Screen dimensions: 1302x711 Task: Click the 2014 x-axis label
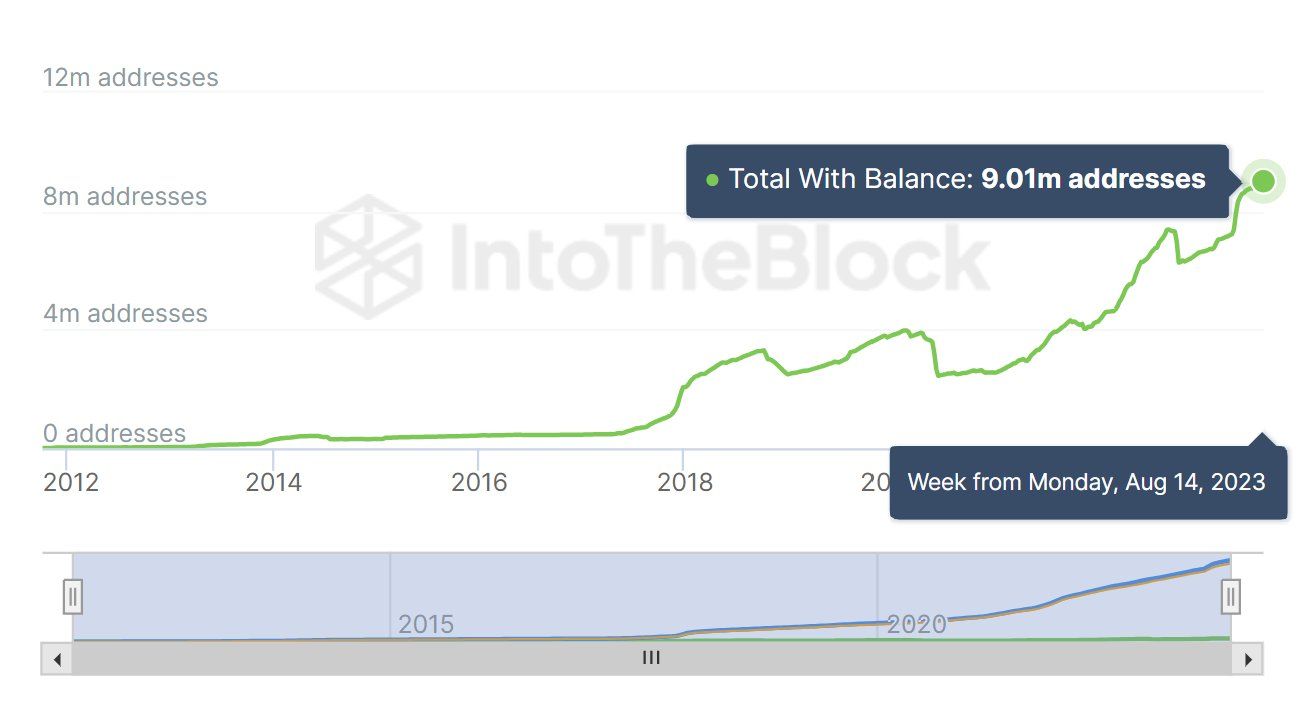coord(274,482)
